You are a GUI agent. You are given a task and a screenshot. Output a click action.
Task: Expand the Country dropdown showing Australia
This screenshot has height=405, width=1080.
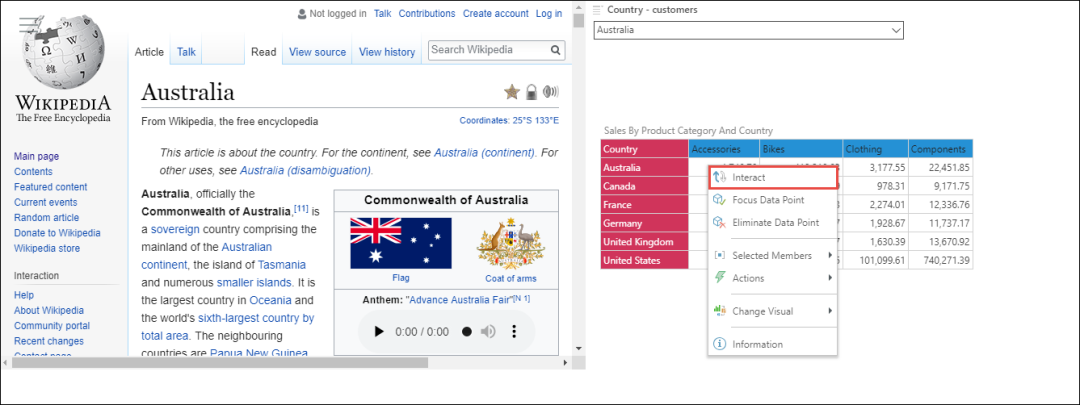tap(895, 31)
